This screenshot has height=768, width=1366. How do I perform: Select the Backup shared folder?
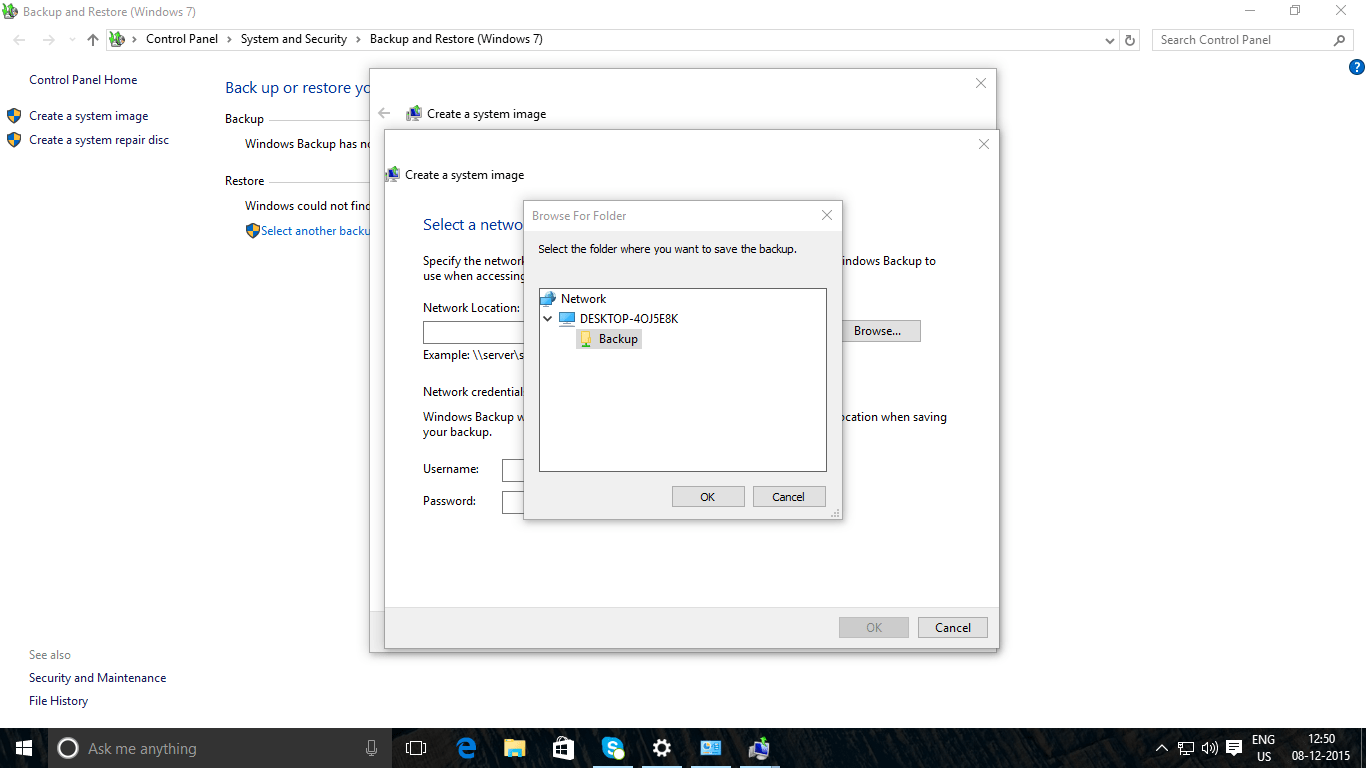(609, 339)
